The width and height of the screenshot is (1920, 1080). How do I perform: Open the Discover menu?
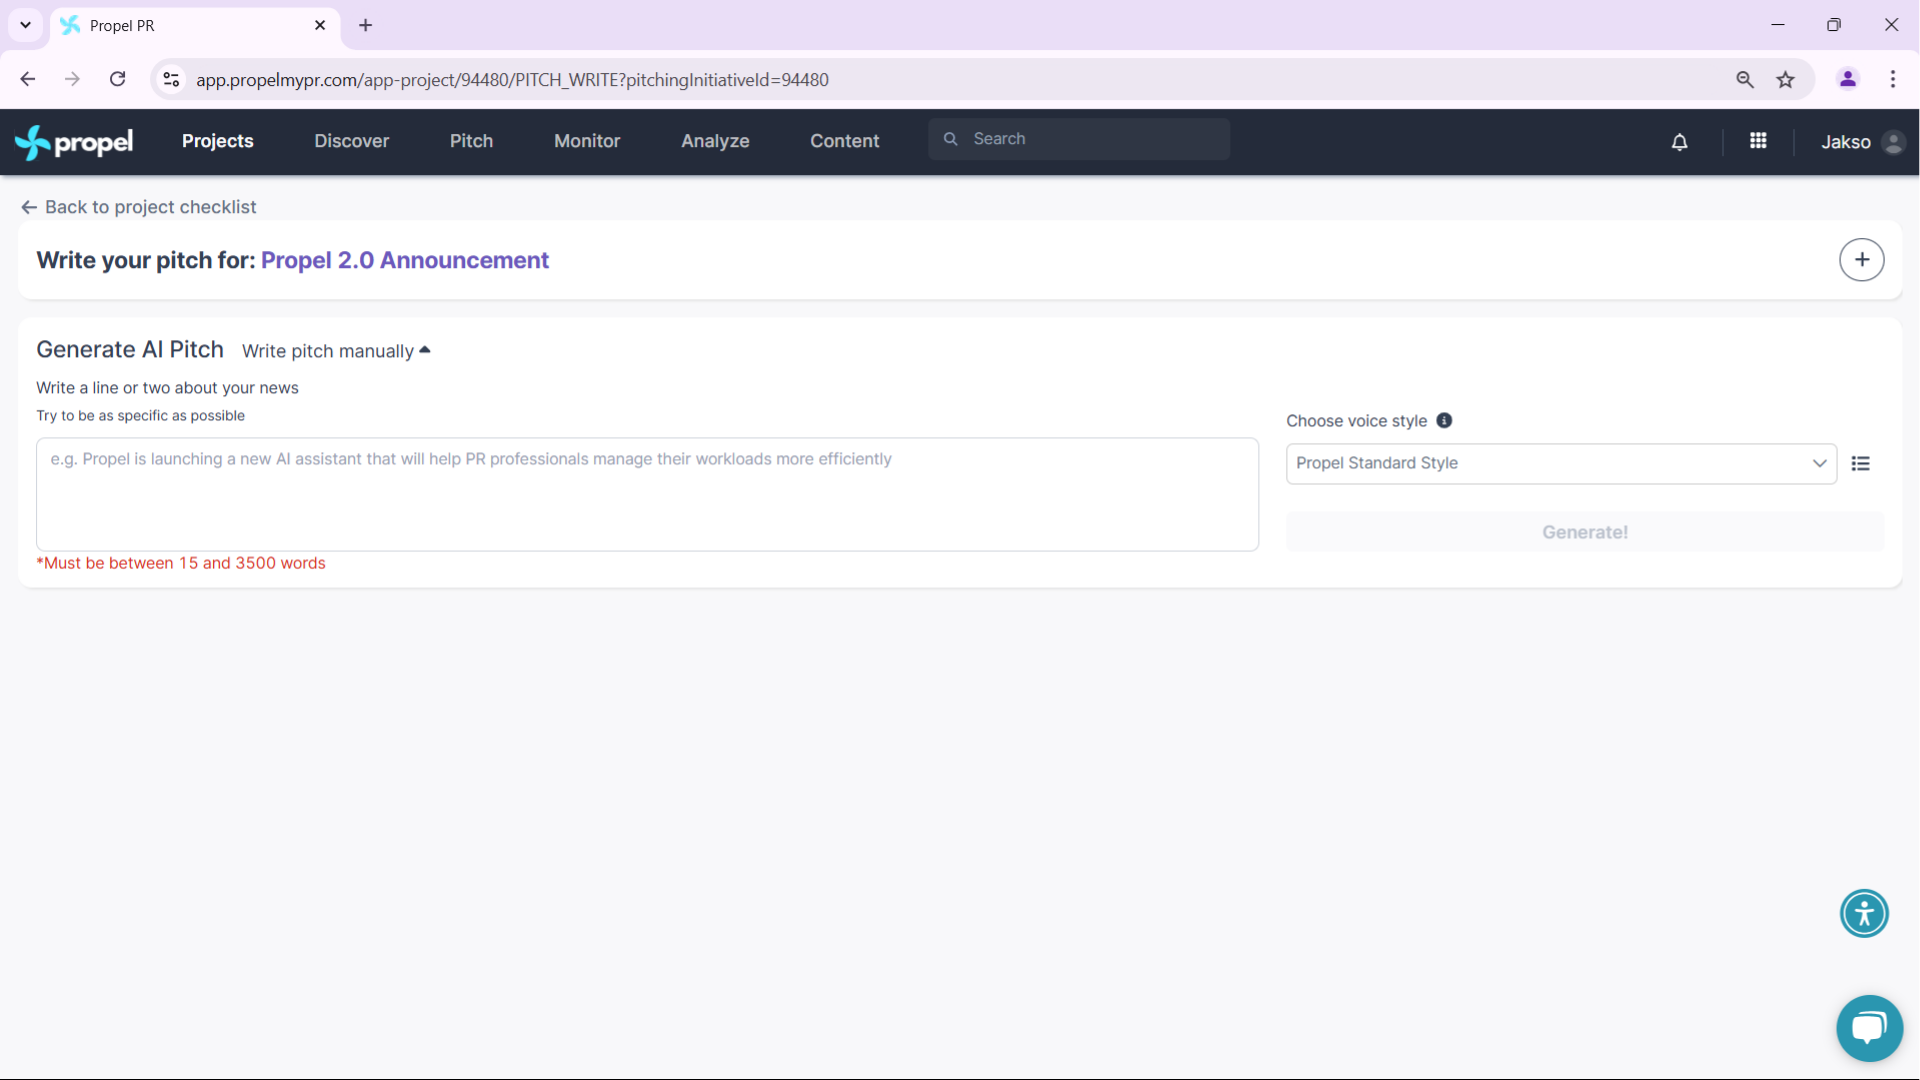tap(351, 142)
